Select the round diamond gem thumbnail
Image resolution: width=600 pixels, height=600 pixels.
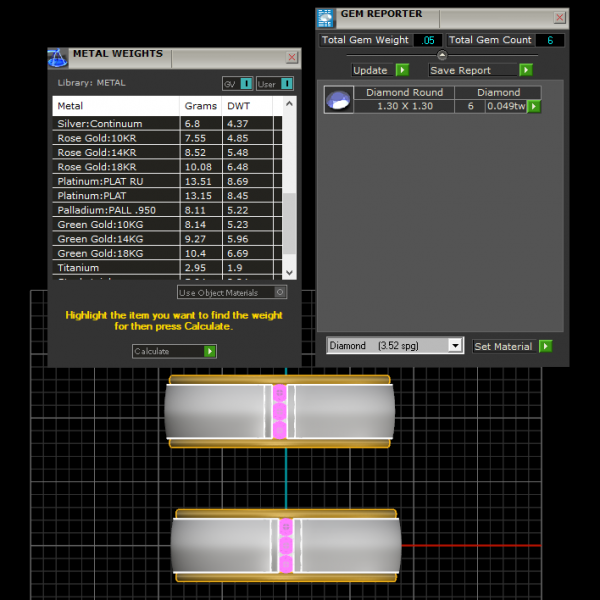point(339,100)
